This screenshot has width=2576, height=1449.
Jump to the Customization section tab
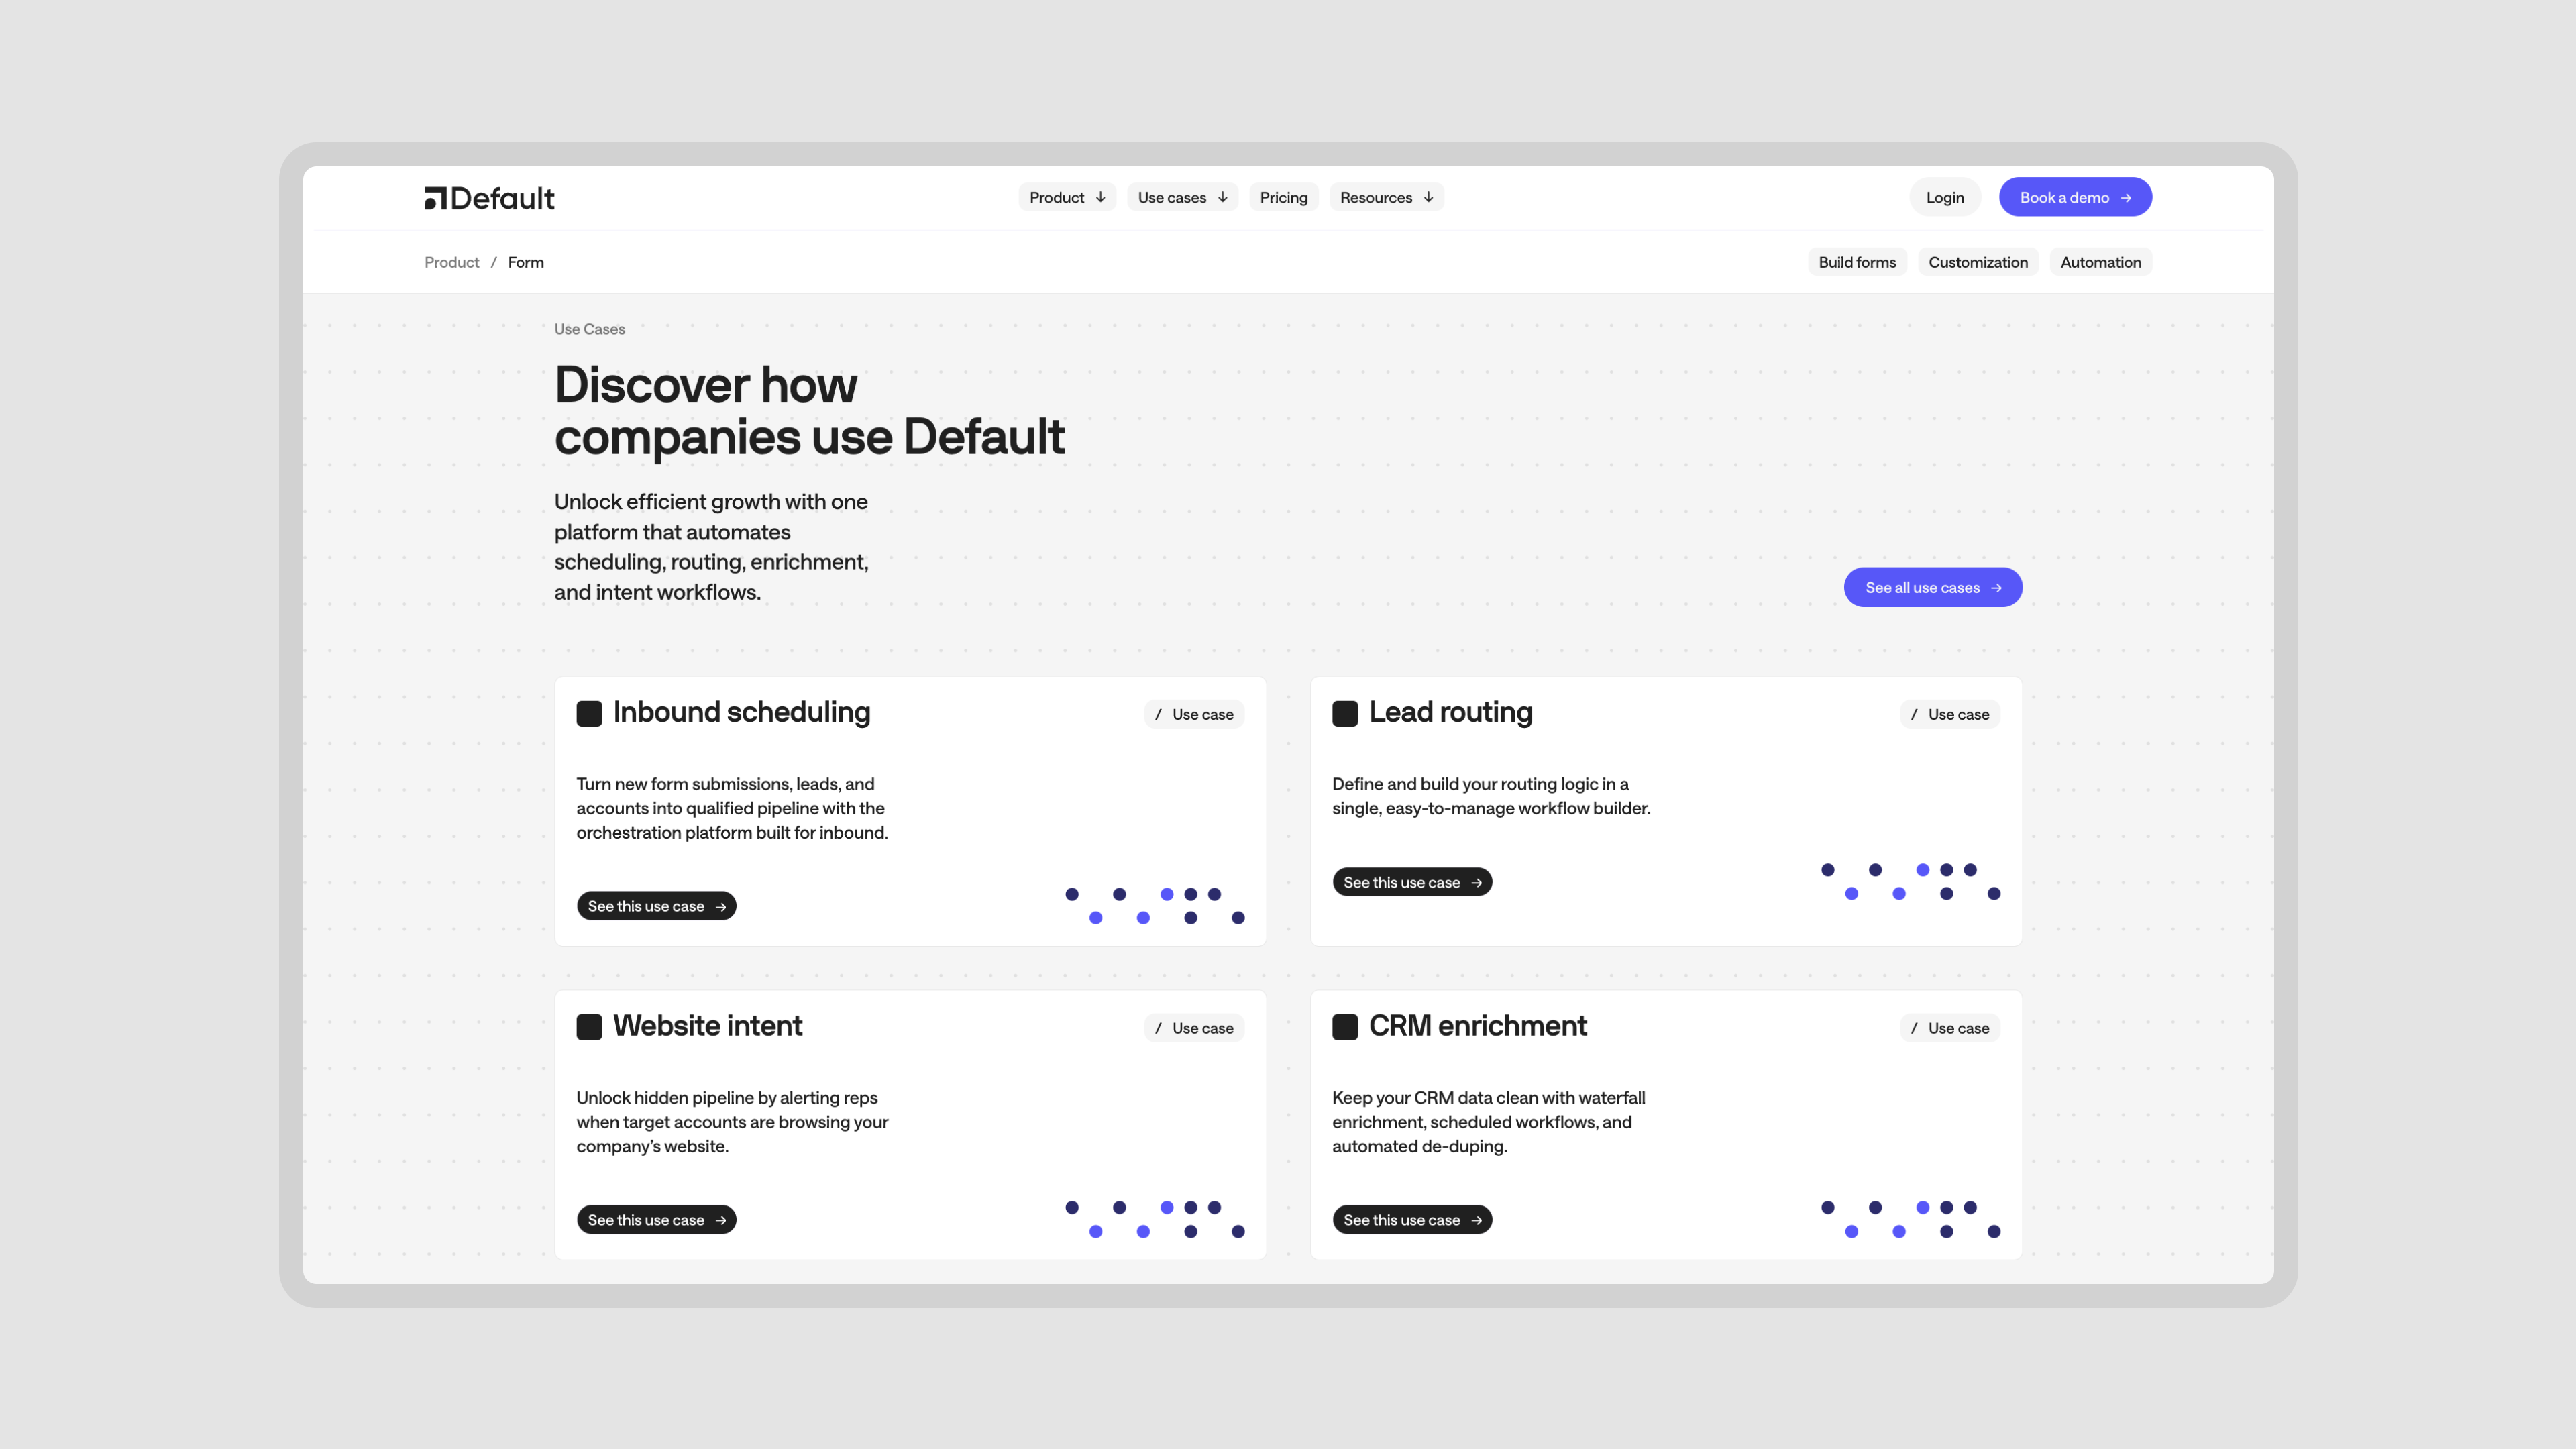tap(1977, 262)
